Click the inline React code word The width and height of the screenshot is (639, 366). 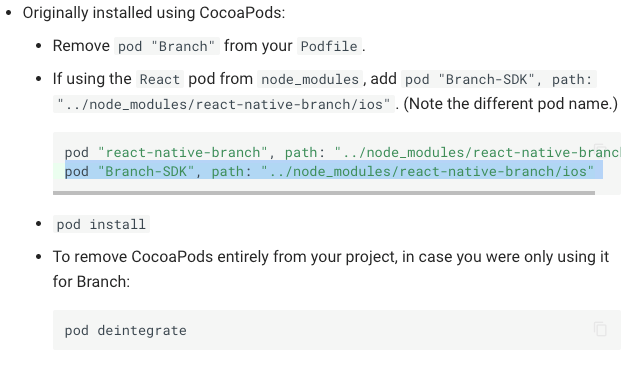point(160,79)
